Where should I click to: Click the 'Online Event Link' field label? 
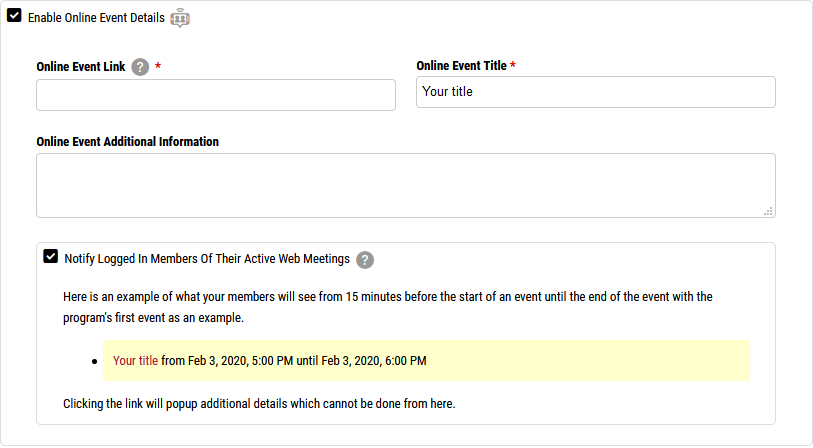point(81,67)
